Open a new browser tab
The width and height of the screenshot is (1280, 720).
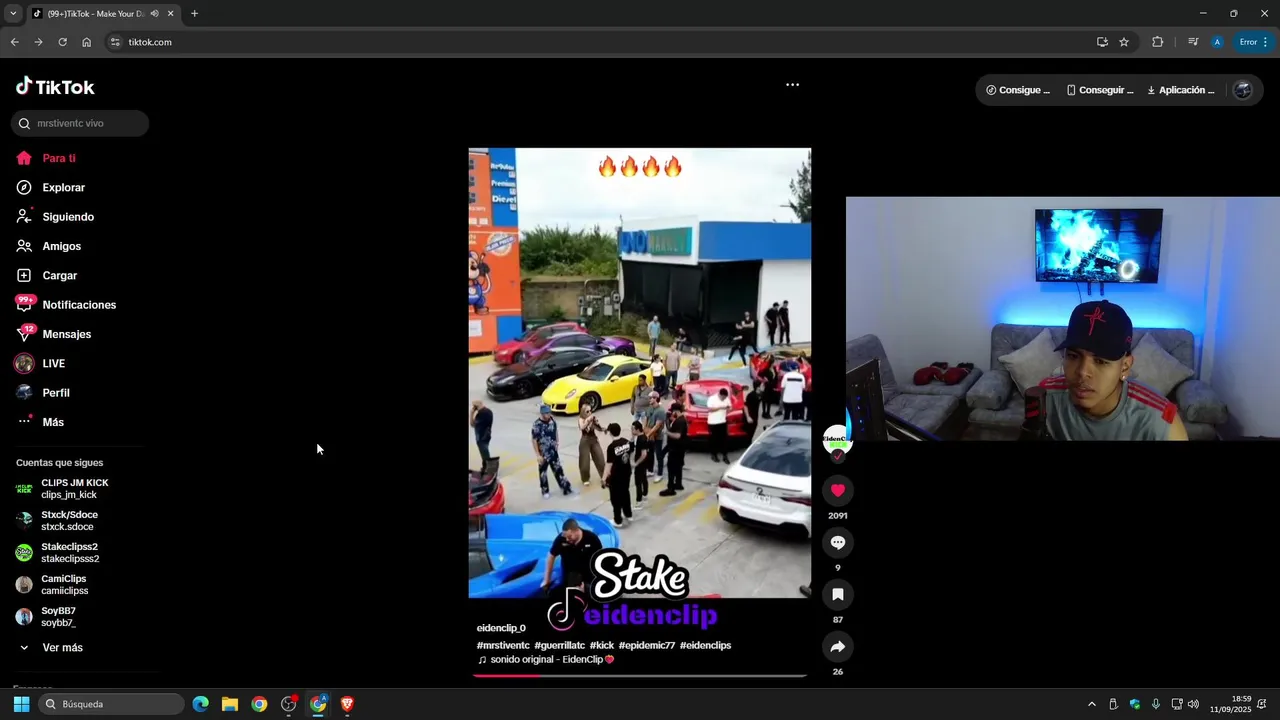coord(194,14)
